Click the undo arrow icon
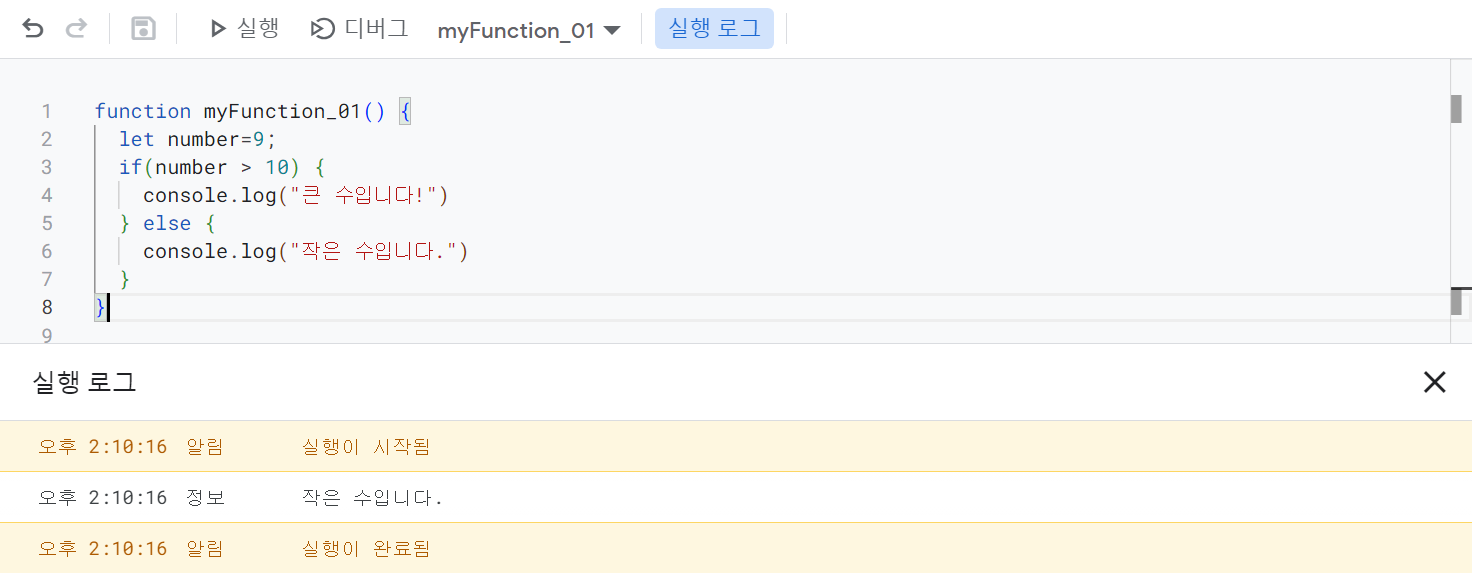Viewport: 1472px width, 574px height. (x=33, y=29)
